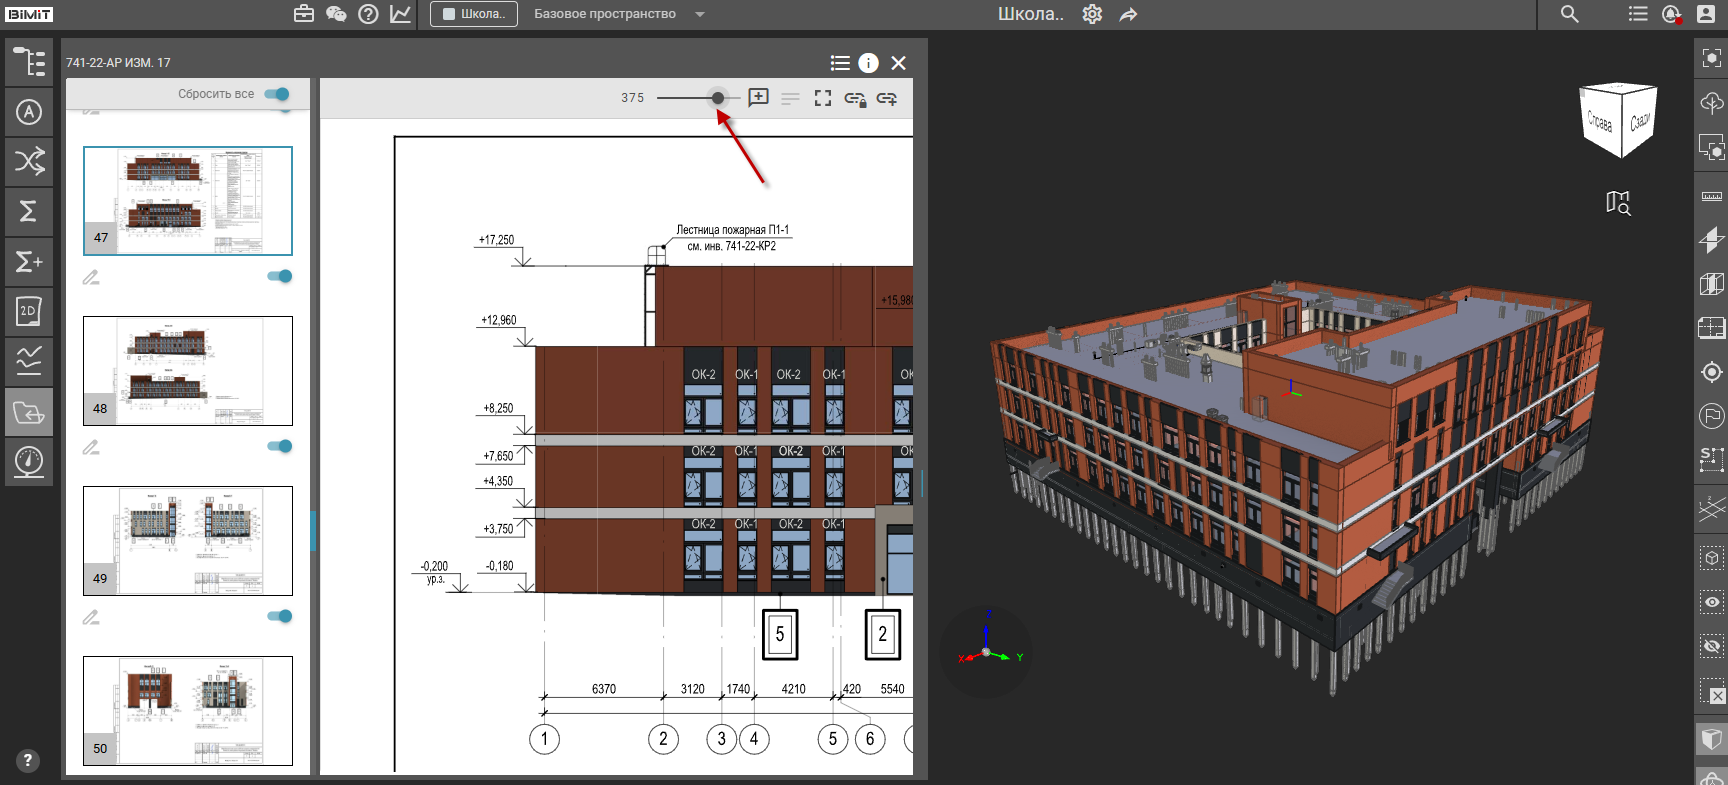Open the Sigma summary tool

(x=29, y=211)
